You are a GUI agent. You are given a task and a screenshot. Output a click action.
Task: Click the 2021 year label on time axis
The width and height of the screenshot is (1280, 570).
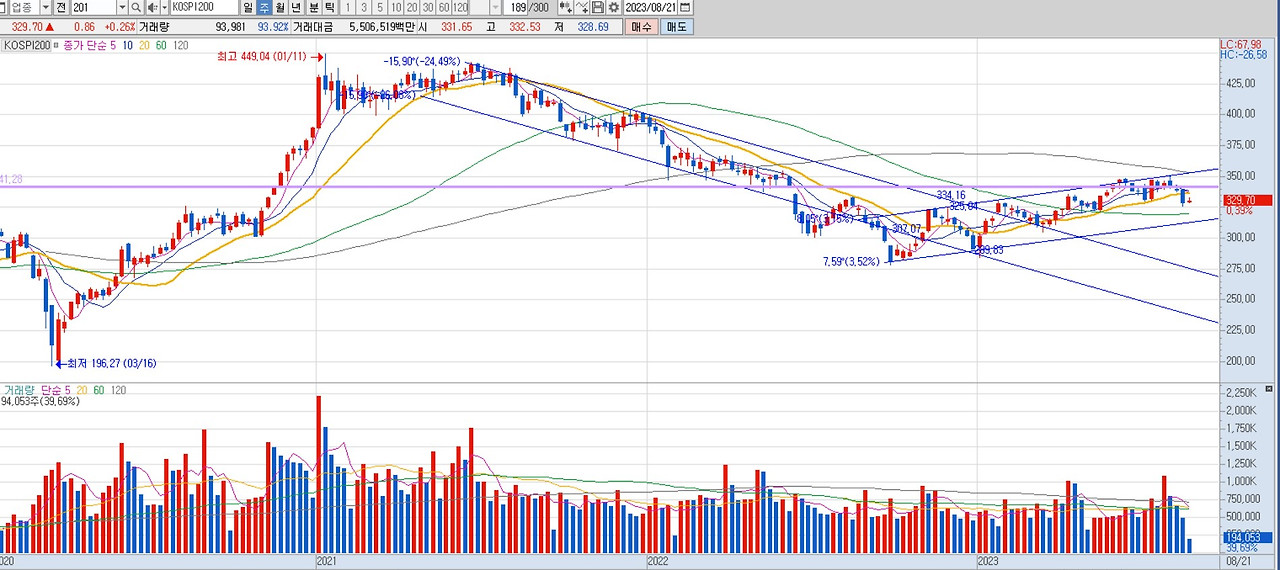coord(328,563)
